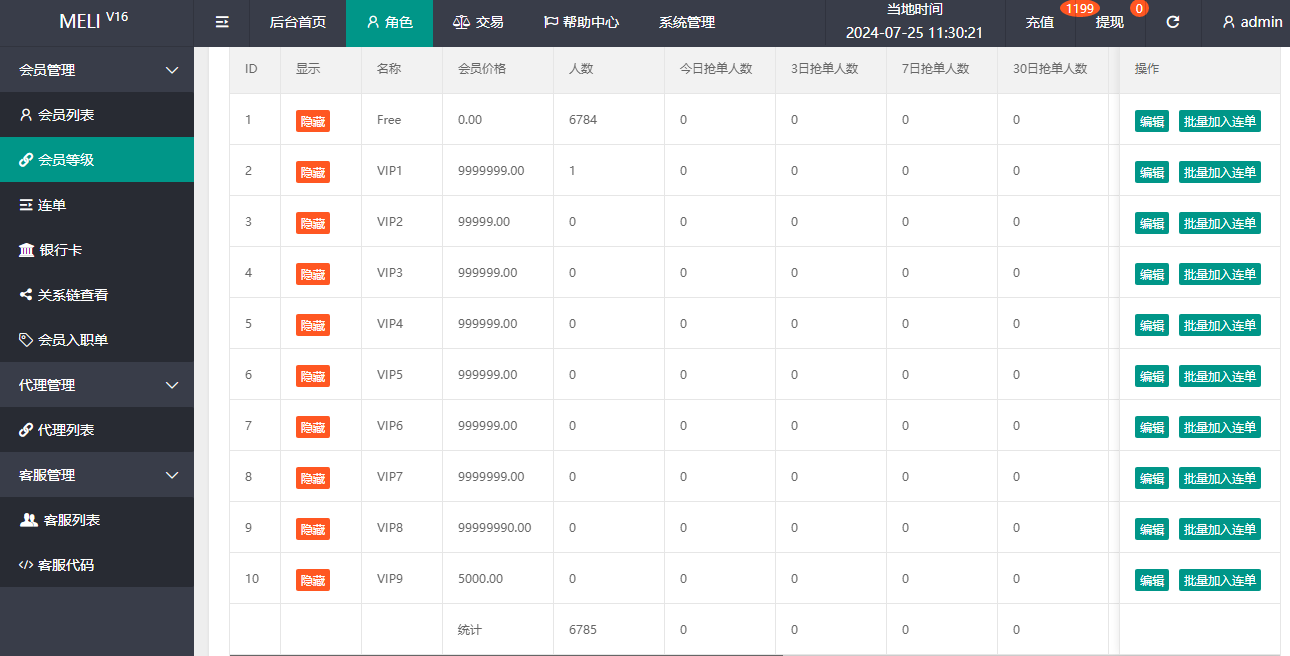Image resolution: width=1290 pixels, height=656 pixels.
Task: Click the MELI V16 logo
Action: point(94,21)
